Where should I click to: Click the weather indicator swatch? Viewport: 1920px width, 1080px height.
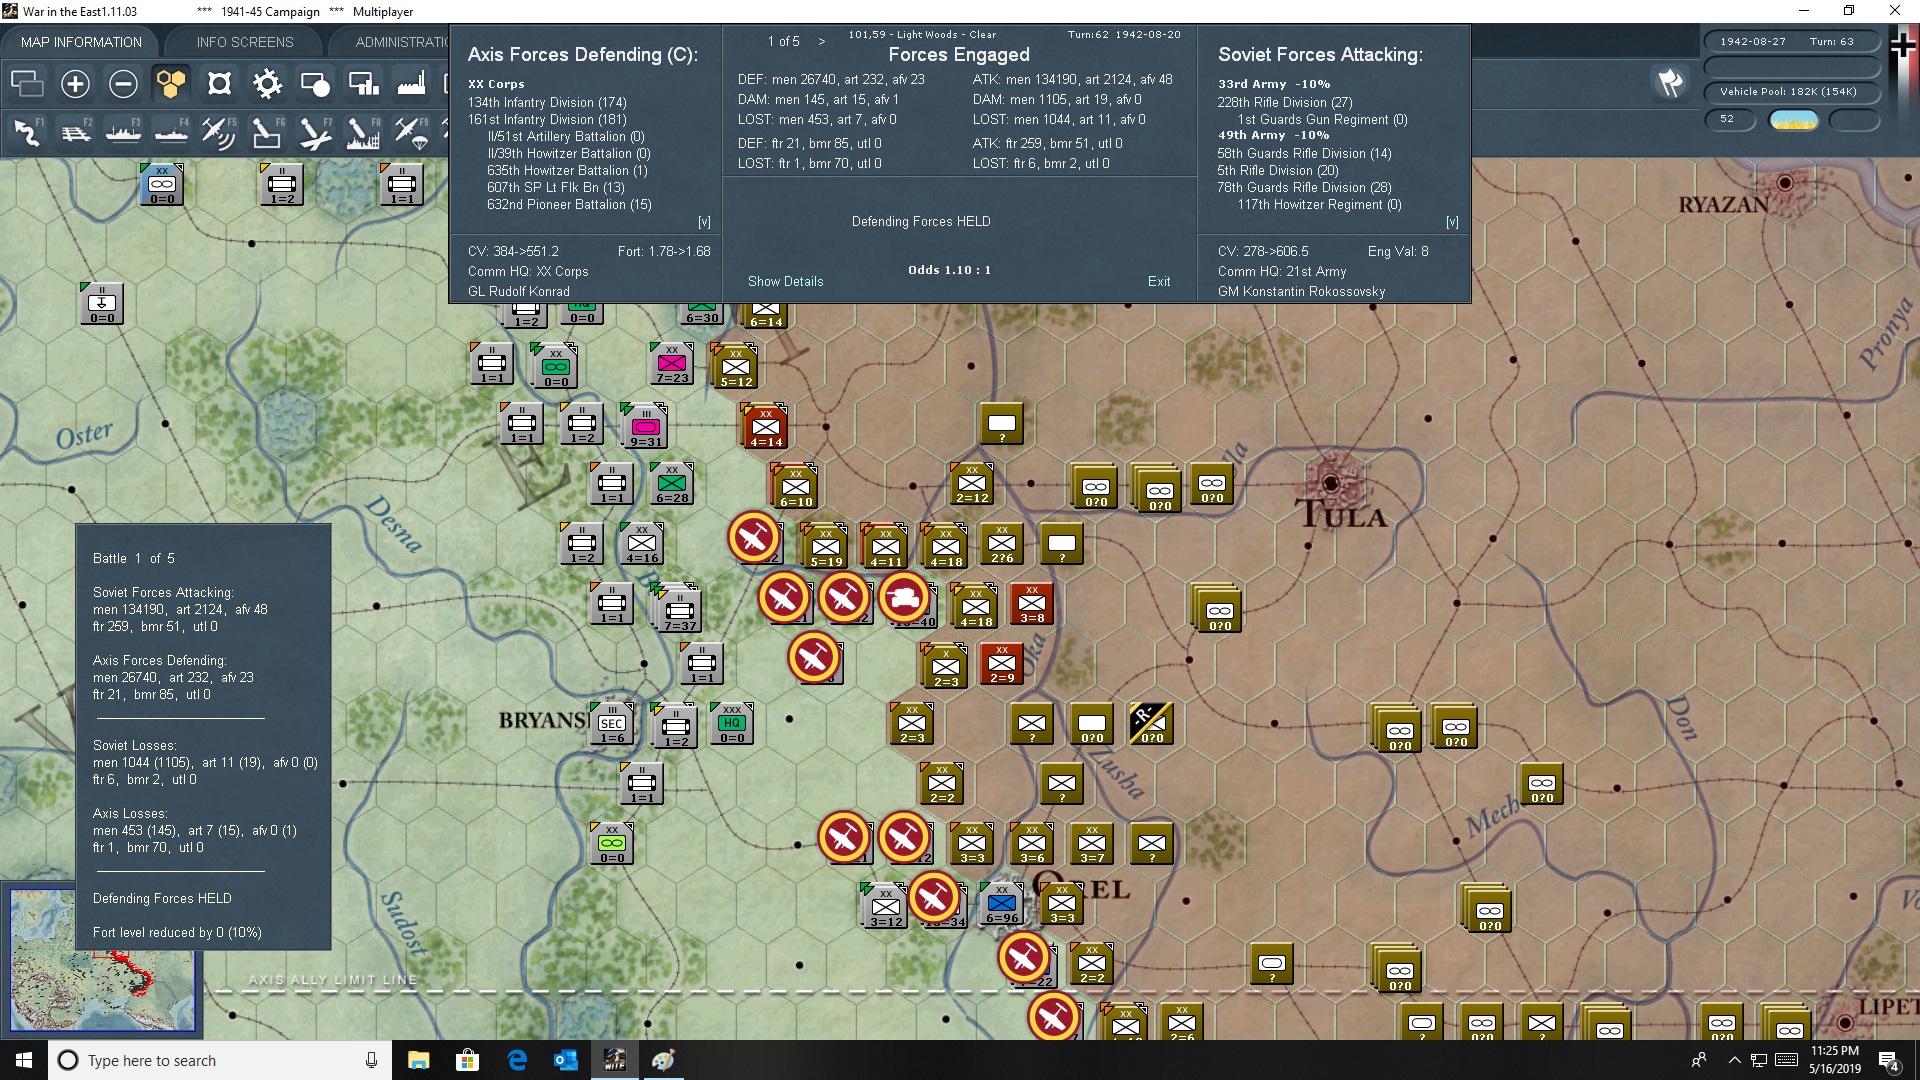[1793, 121]
